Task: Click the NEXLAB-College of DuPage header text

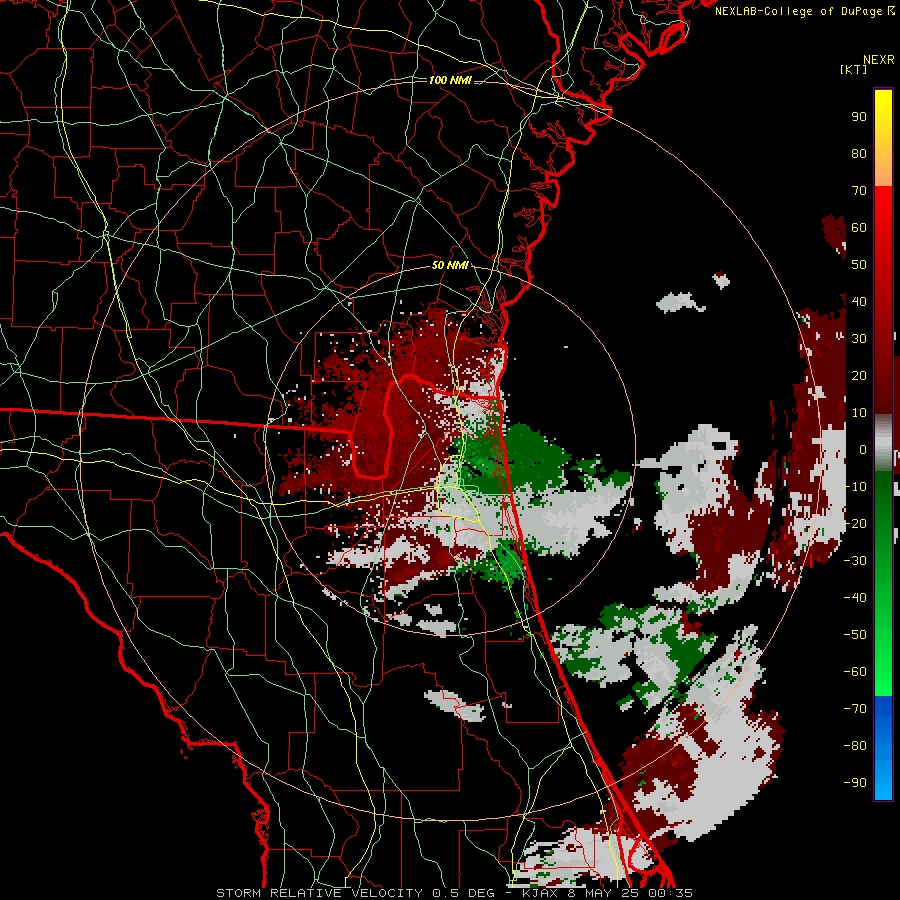Action: click(804, 11)
